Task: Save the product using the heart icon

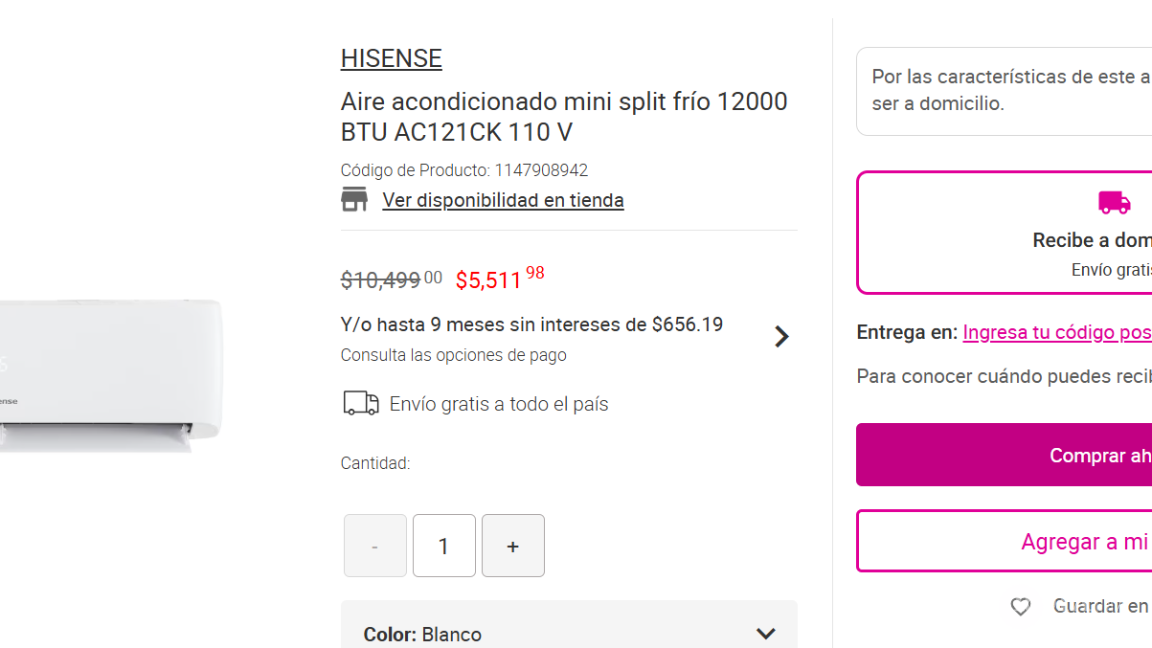Action: tap(1020, 606)
